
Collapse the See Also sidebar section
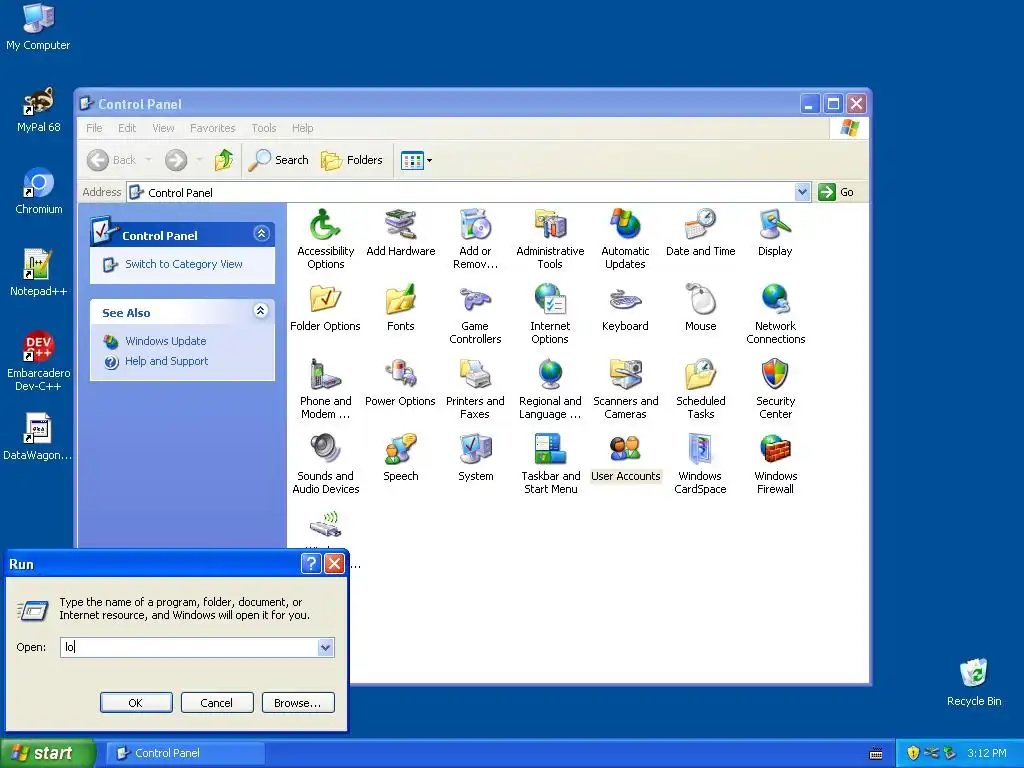(x=261, y=311)
